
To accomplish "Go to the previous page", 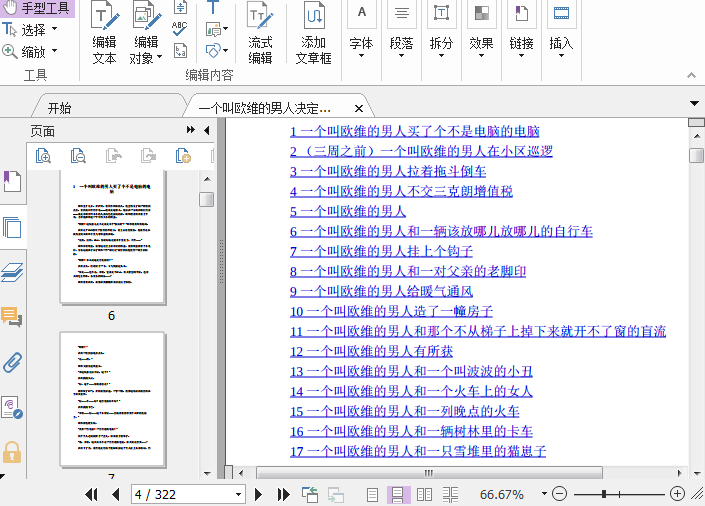I will coord(116,495).
